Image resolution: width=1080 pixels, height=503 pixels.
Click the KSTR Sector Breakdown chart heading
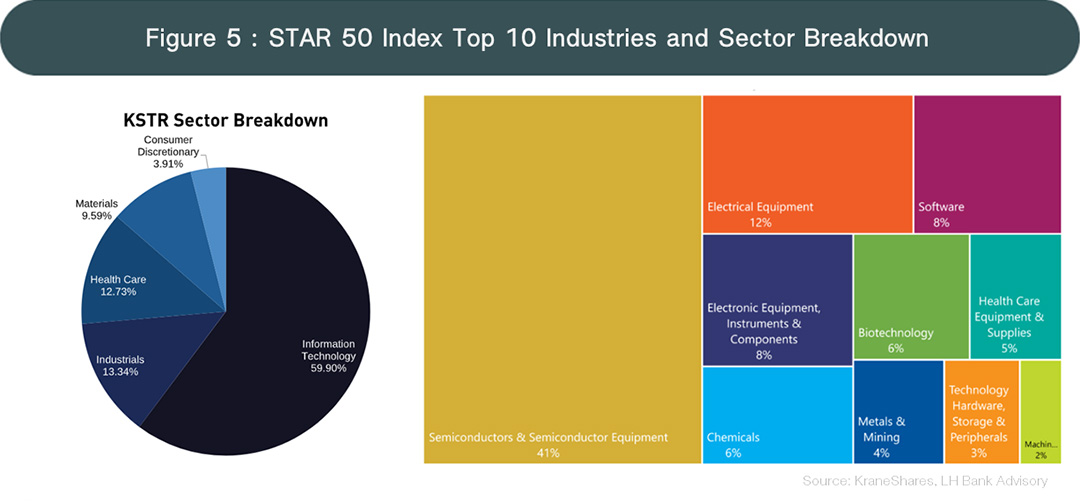(x=226, y=120)
